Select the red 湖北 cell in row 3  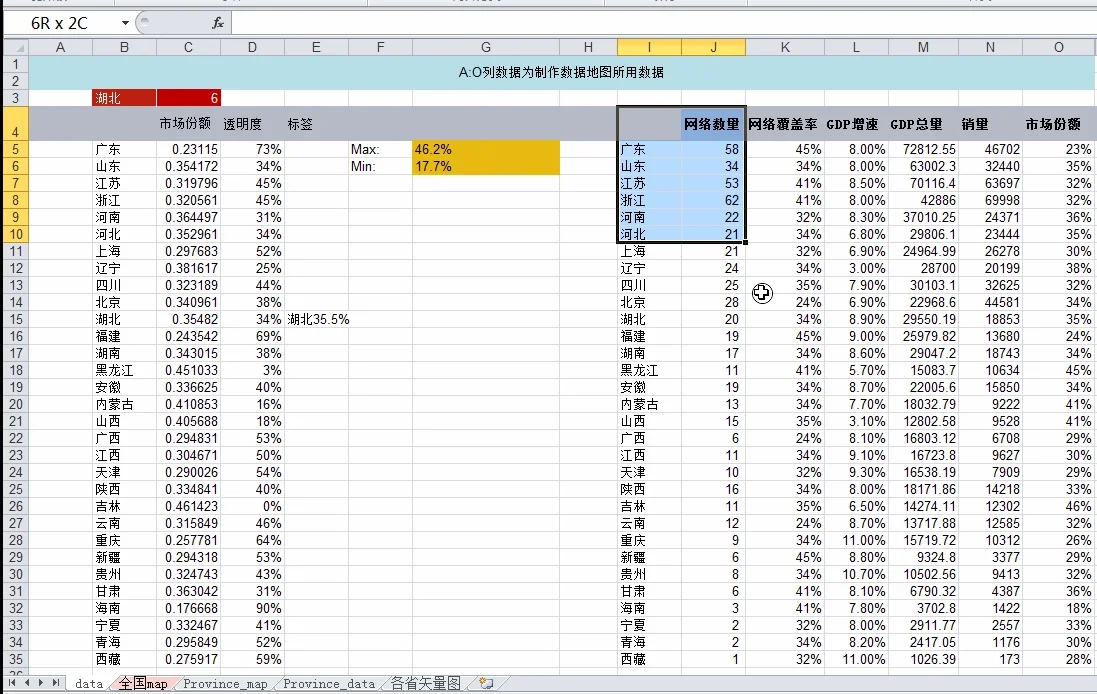click(125, 98)
